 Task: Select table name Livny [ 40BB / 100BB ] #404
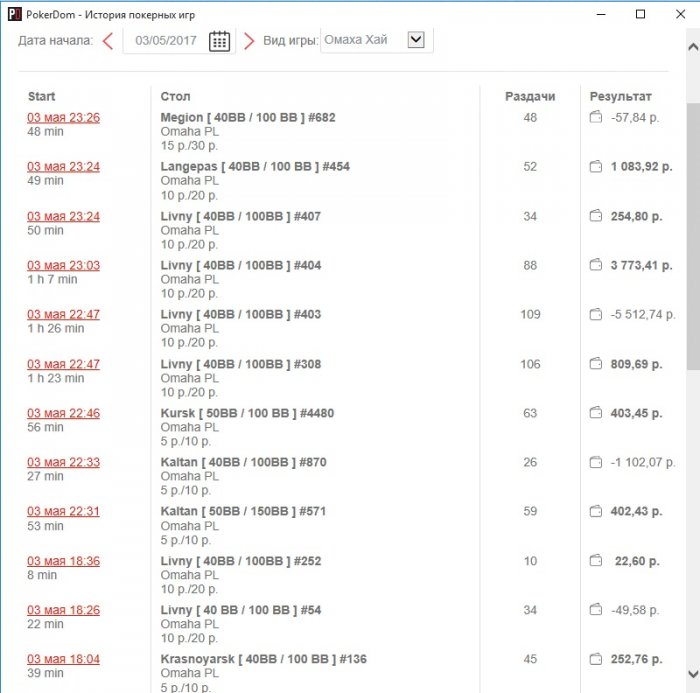pos(241,265)
